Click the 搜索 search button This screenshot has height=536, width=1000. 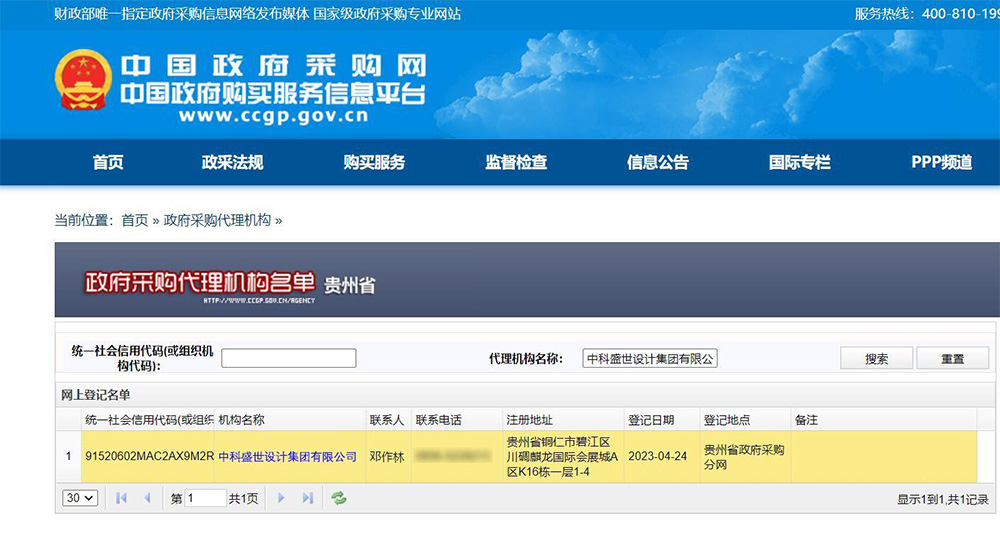(876, 359)
